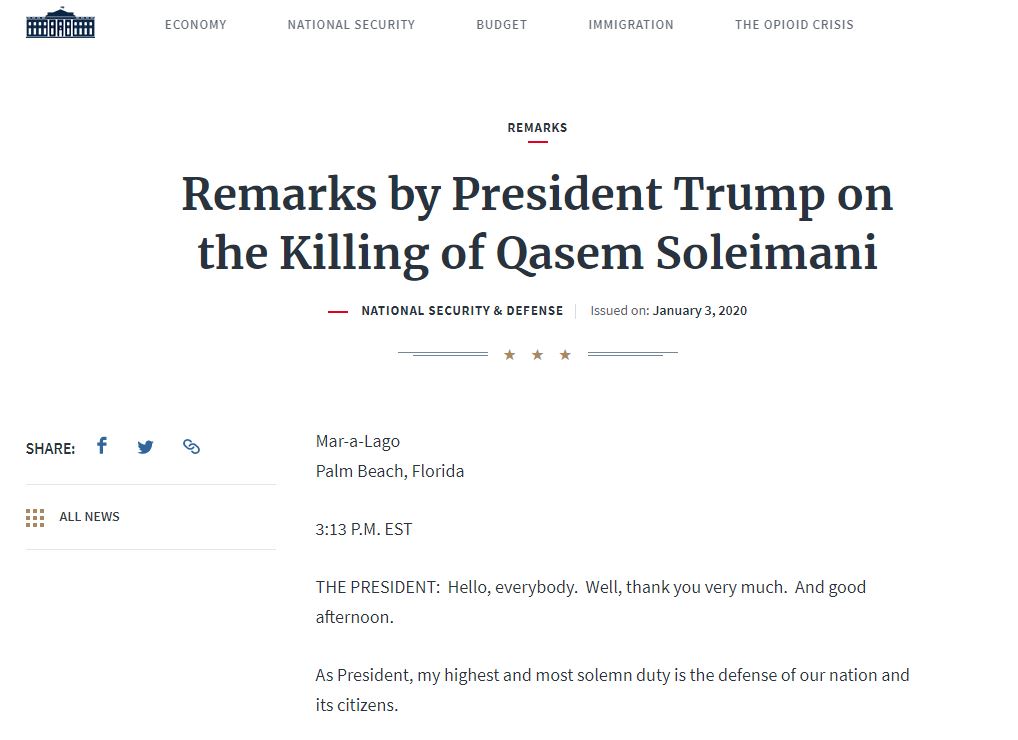Share the article on Twitter

pyautogui.click(x=145, y=447)
